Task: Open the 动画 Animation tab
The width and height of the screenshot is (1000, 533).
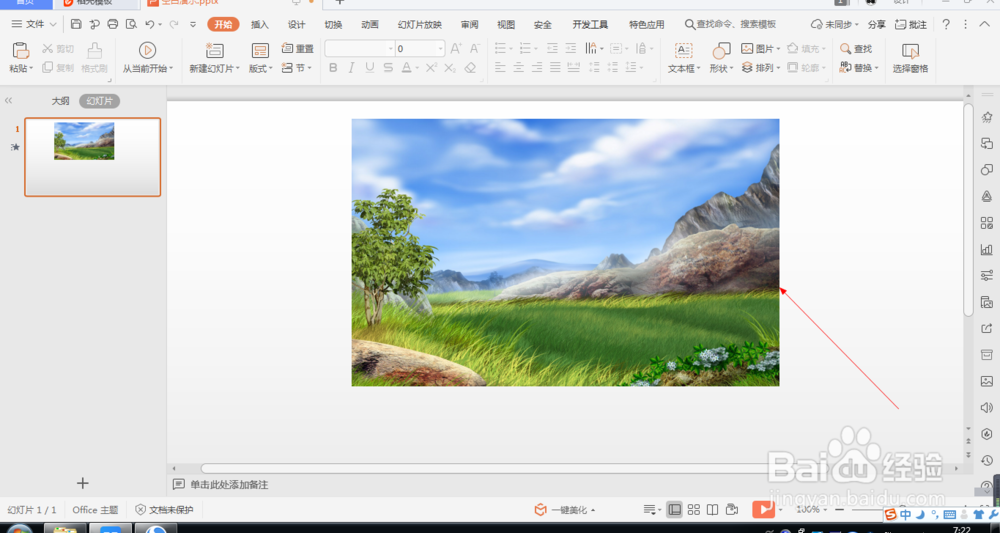Action: point(370,24)
